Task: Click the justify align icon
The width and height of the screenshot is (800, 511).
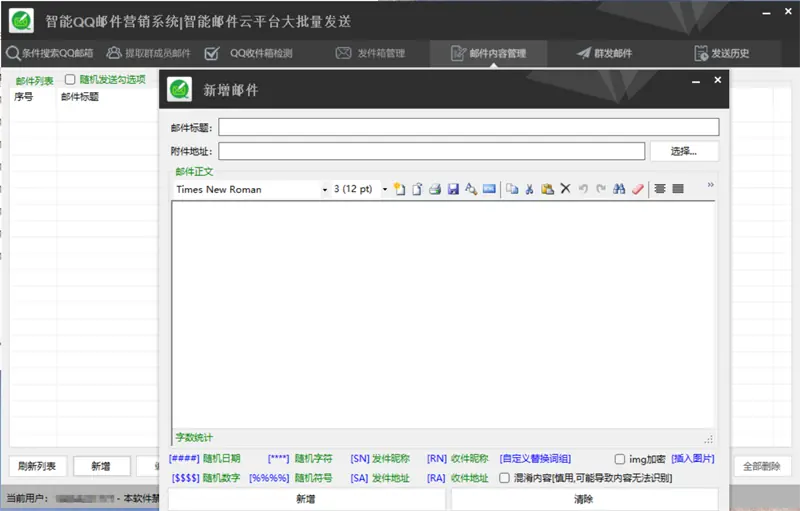Action: pos(678,189)
